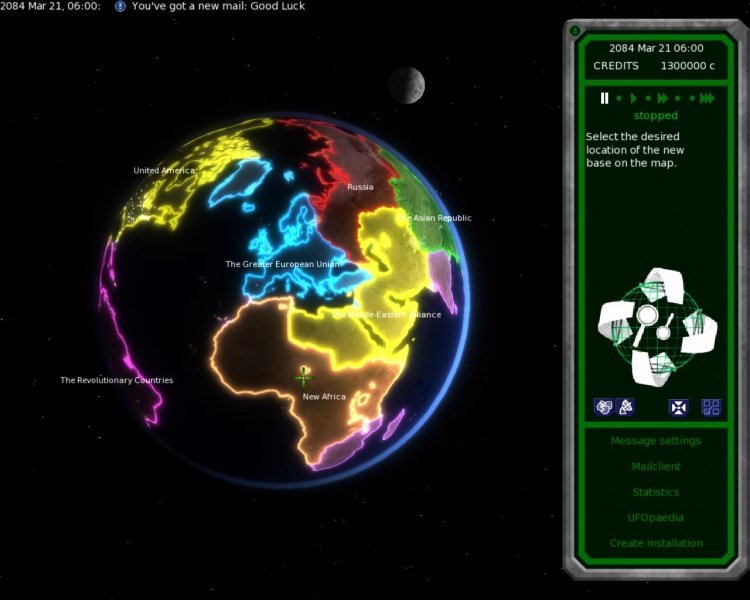
Task: Open the Mailclient
Action: (x=655, y=467)
